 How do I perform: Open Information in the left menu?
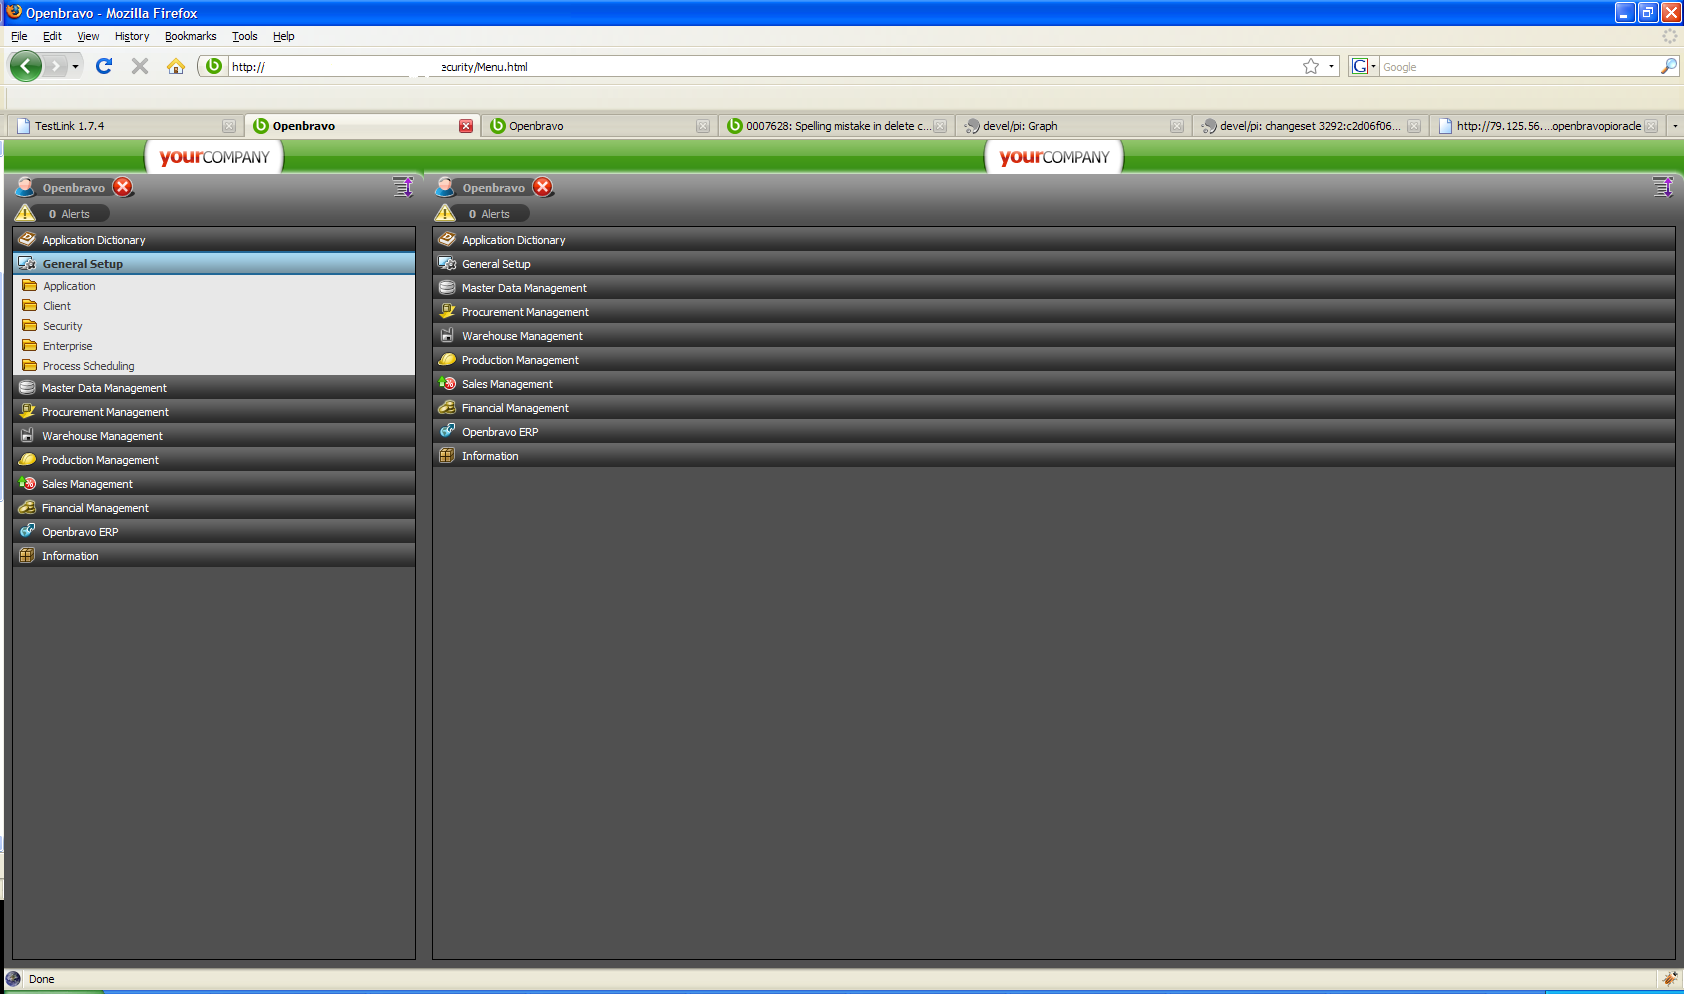pyautogui.click(x=214, y=555)
